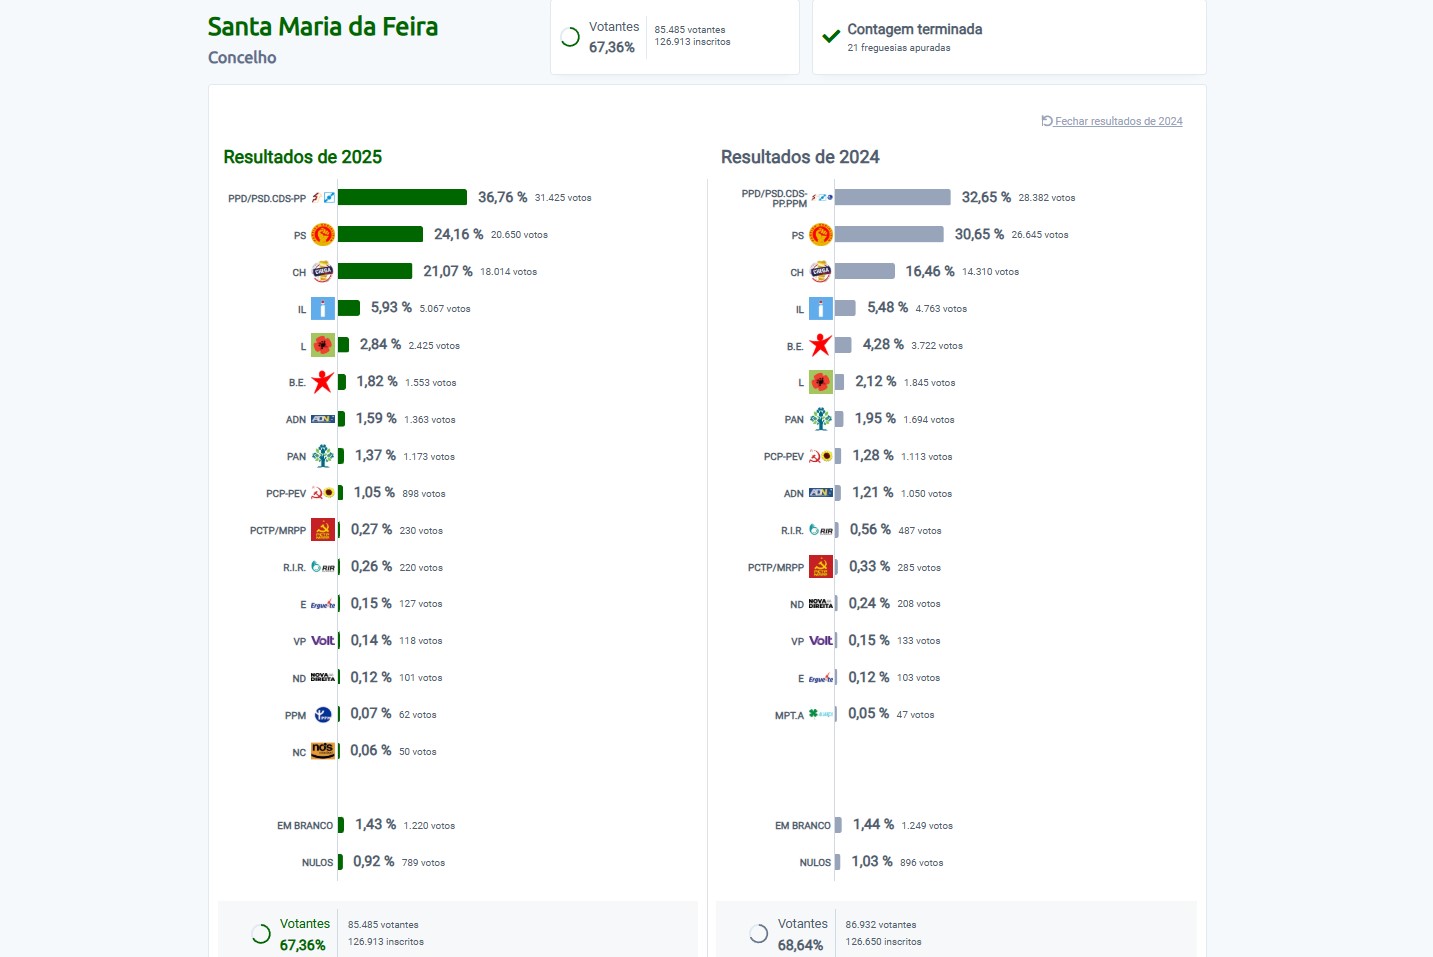Viewport: 1433px width, 957px height.
Task: Click the Volt logo in 2025 results
Action: [x=322, y=641]
